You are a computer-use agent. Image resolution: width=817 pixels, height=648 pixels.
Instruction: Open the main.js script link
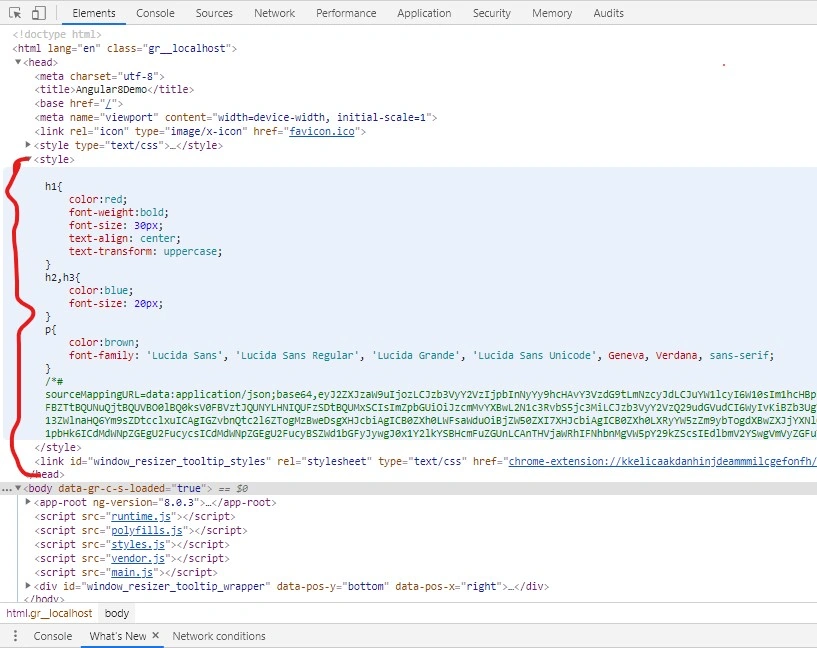pyautogui.click(x=132, y=572)
